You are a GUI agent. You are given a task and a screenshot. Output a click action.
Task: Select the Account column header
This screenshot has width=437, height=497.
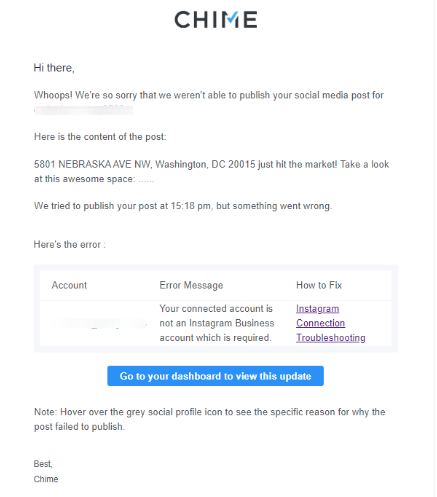pos(69,285)
